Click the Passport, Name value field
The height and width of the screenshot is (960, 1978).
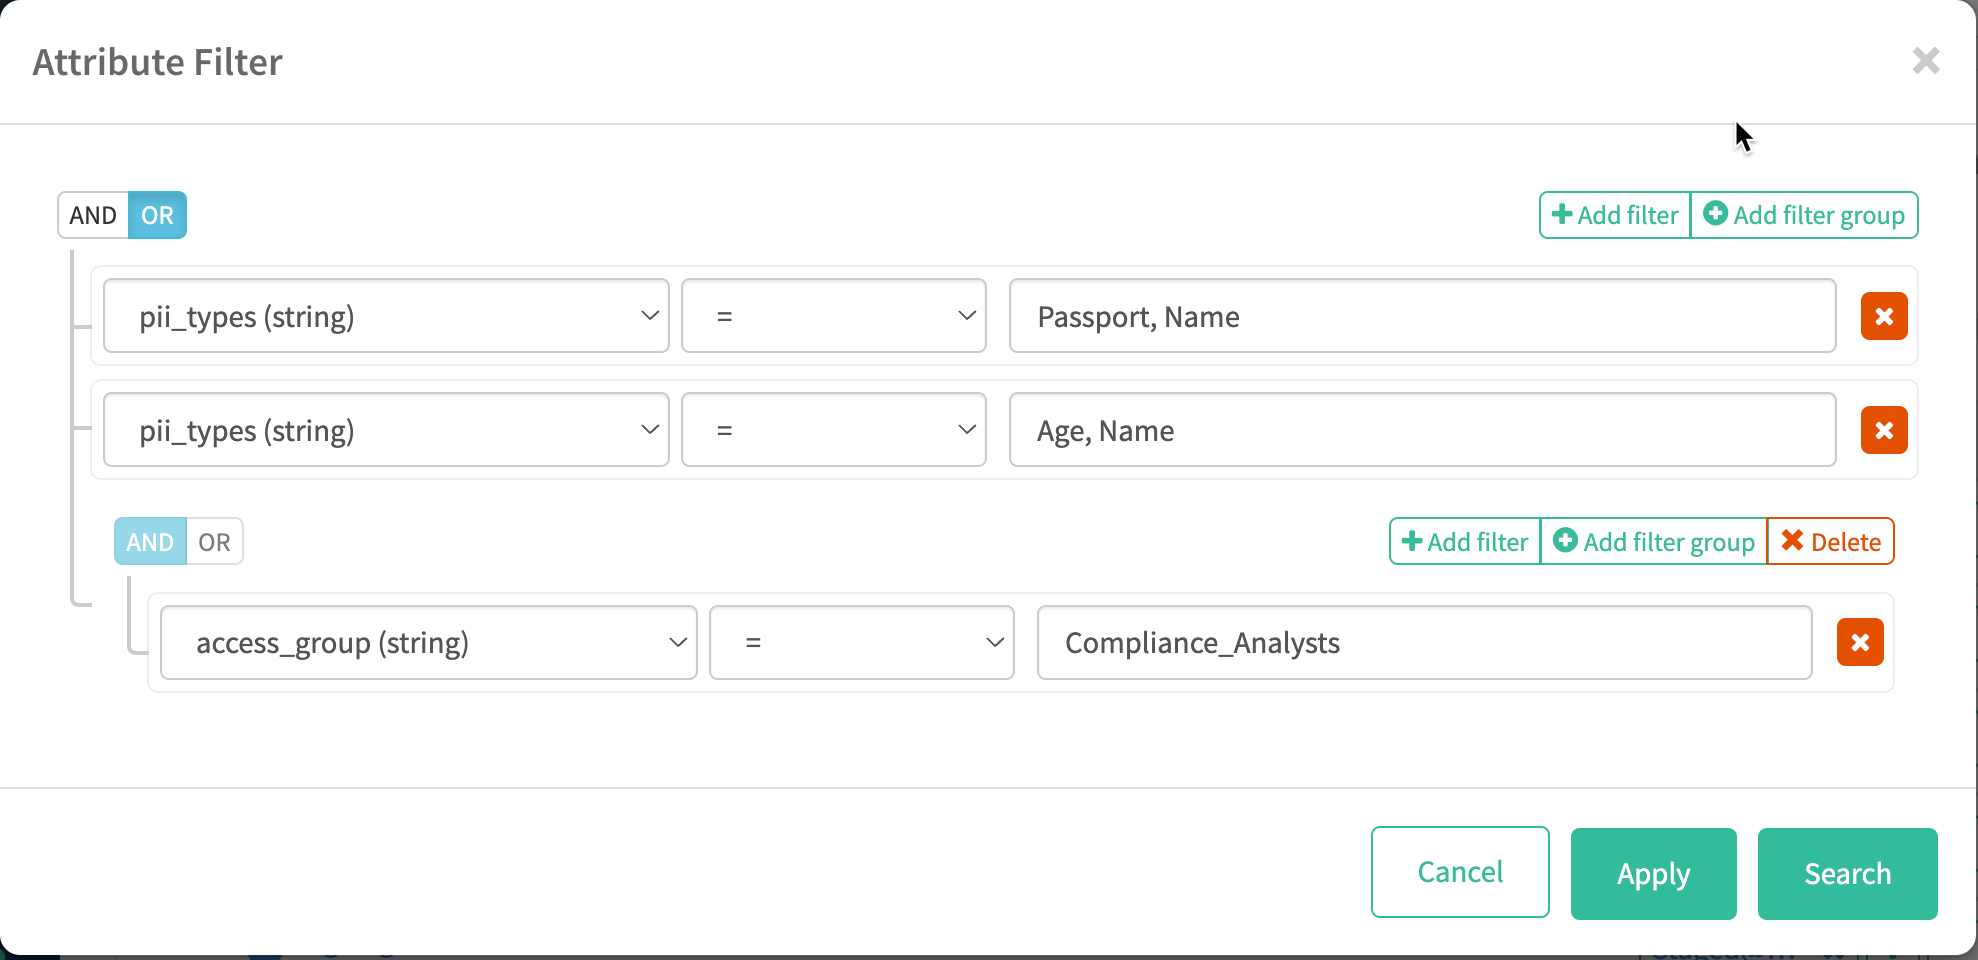pos(1422,316)
